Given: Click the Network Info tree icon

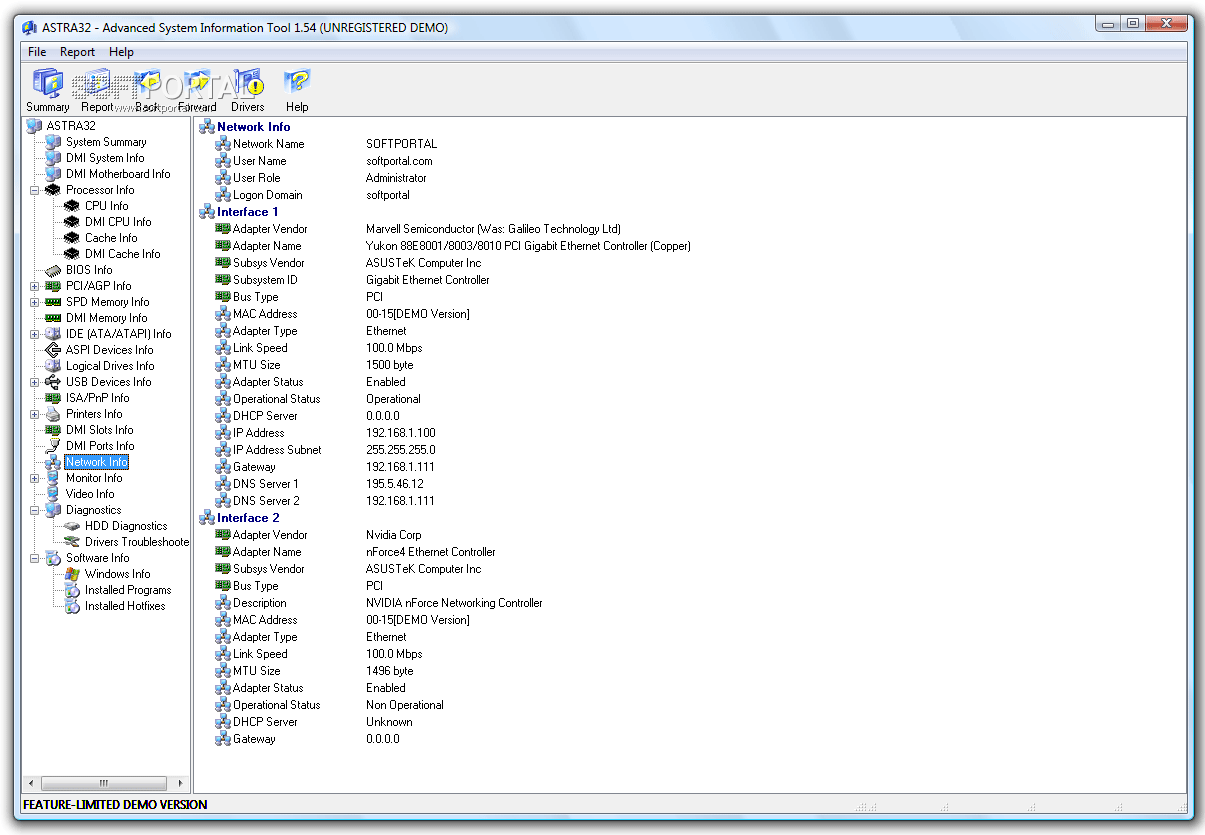Looking at the screenshot, I should point(53,462).
